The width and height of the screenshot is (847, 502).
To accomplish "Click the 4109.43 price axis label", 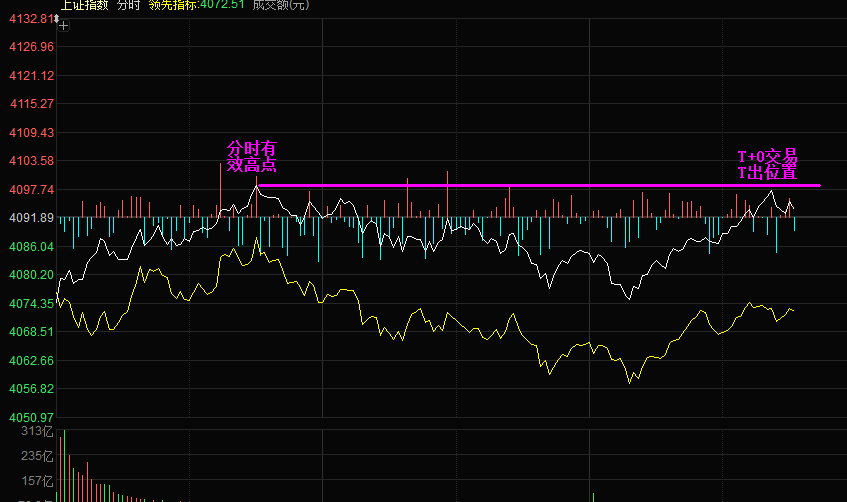I will pyautogui.click(x=31, y=132).
